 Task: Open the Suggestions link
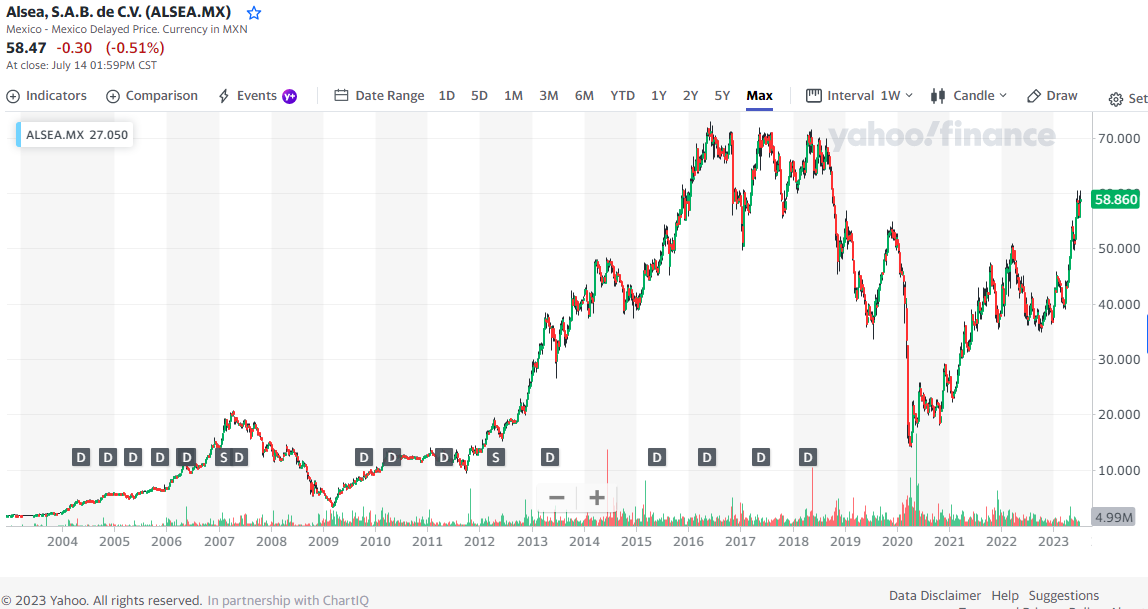(1064, 595)
